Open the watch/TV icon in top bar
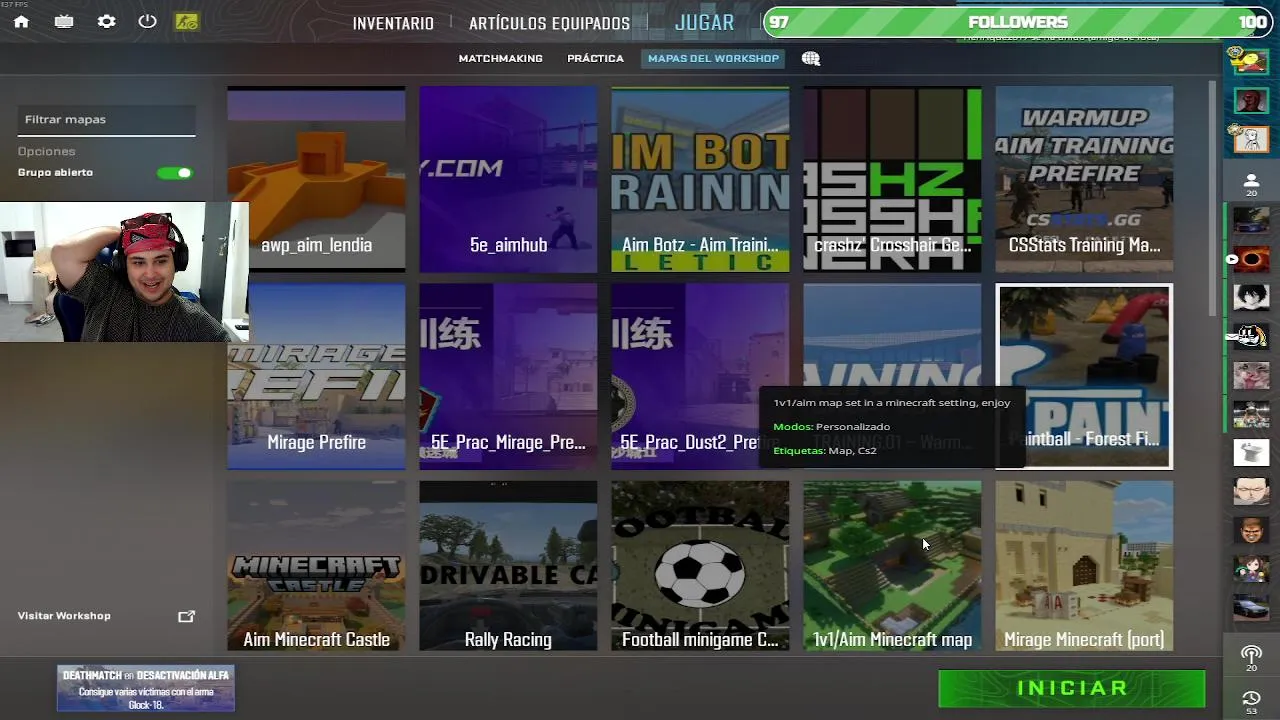The width and height of the screenshot is (1280, 720). [64, 21]
